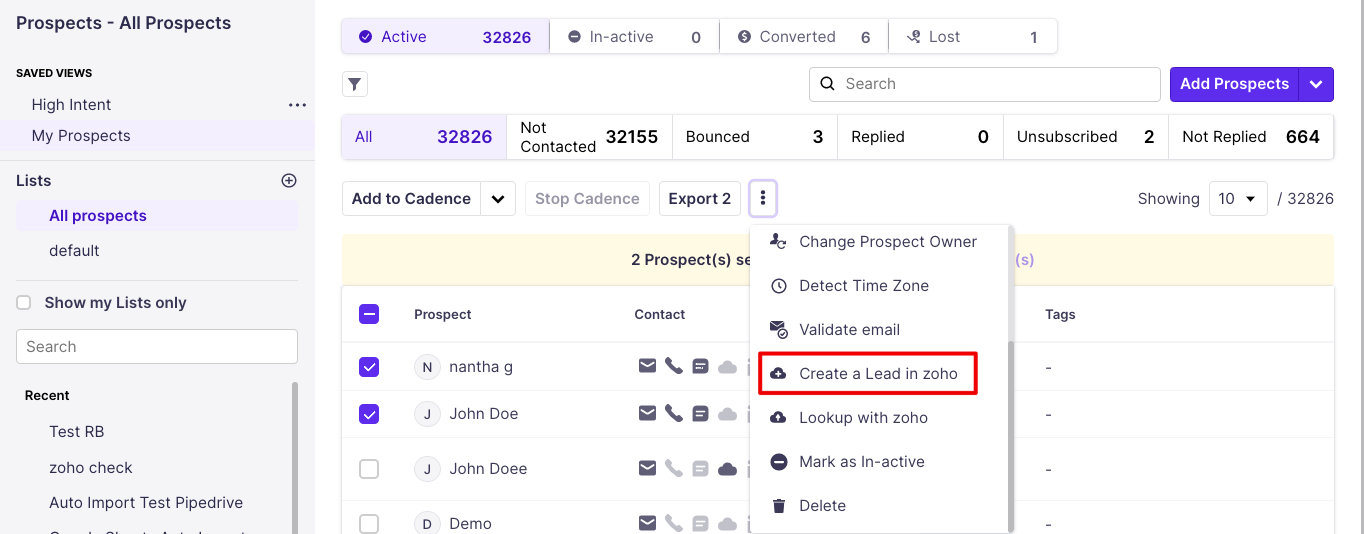
Task: Click cloud icon for nantha g
Action: pos(728,367)
